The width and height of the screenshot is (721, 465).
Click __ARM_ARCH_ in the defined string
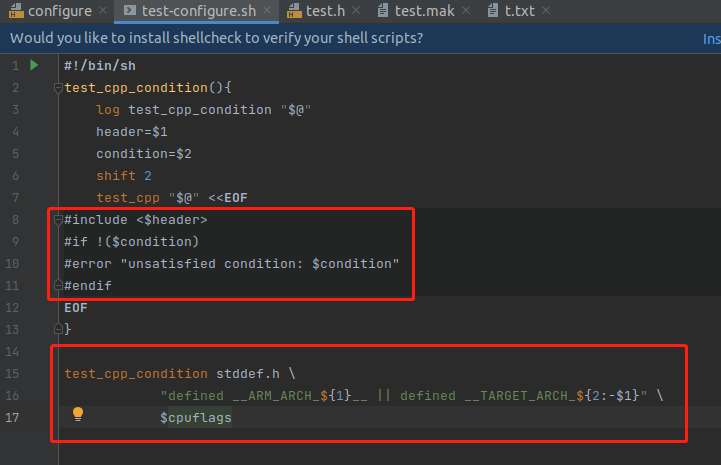click(x=276, y=396)
